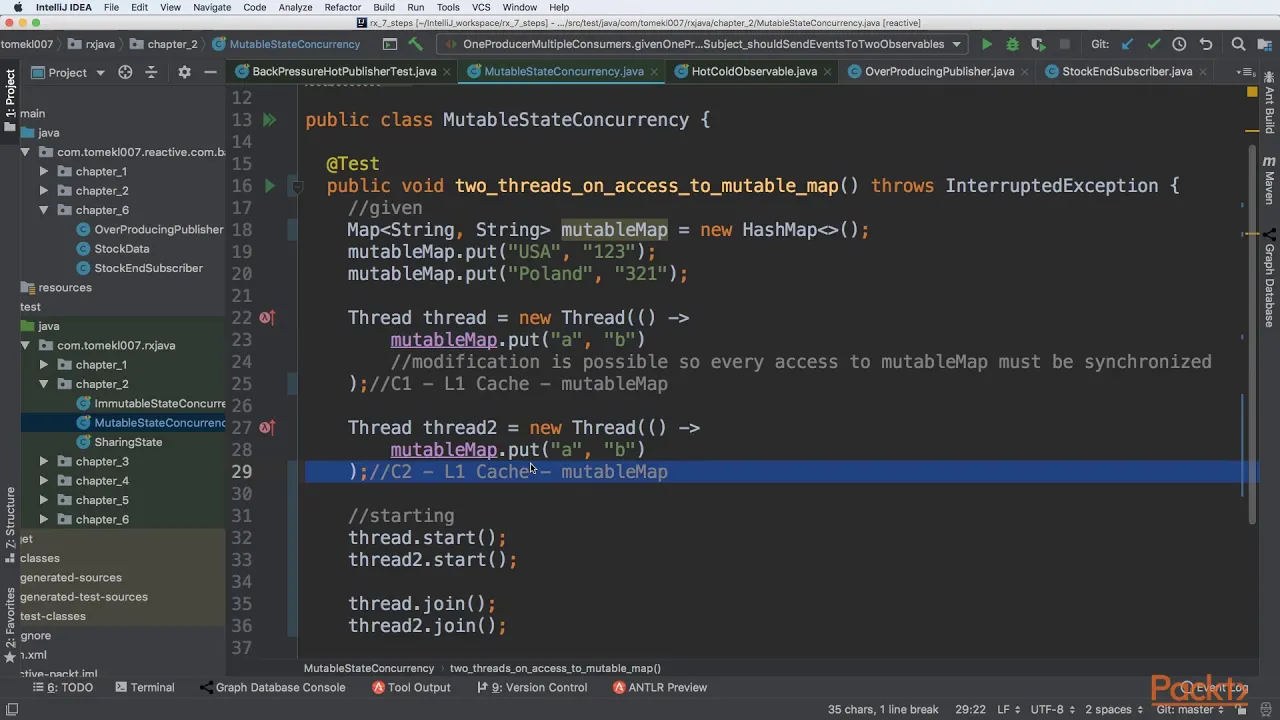Open the Analyze menu
Viewport: 1280px width, 720px height.
click(x=296, y=7)
